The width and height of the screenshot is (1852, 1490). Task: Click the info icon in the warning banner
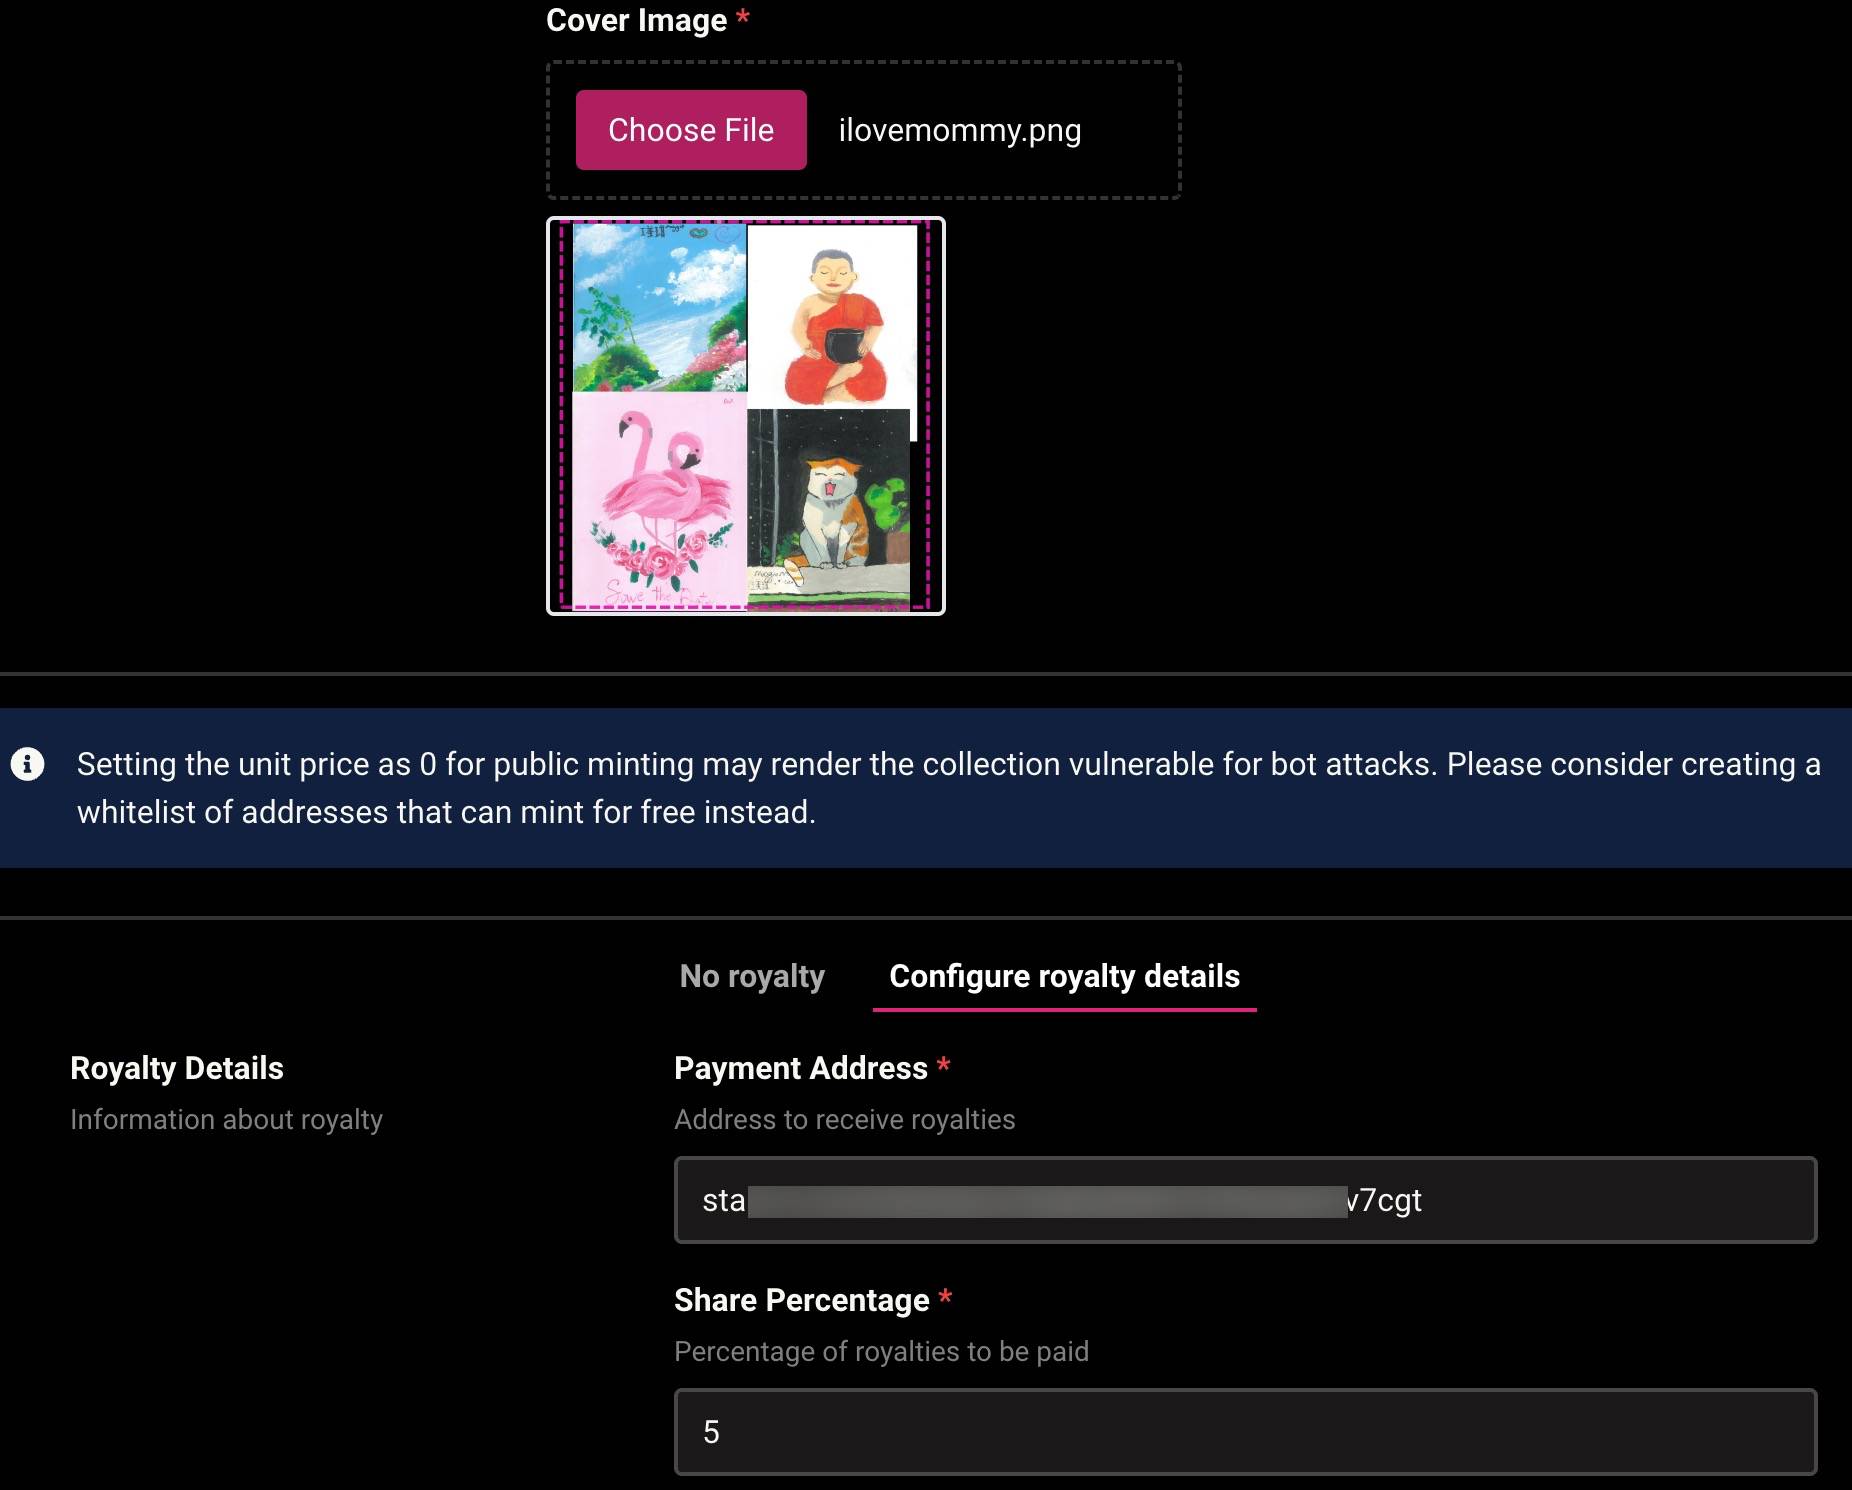27,764
